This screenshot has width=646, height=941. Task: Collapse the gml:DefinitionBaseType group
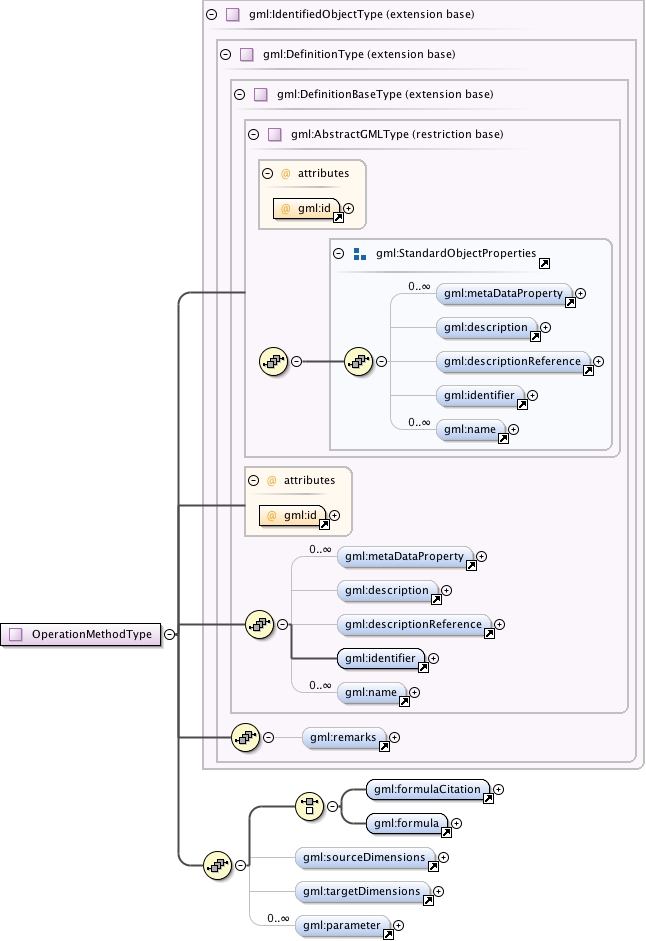click(x=240, y=94)
